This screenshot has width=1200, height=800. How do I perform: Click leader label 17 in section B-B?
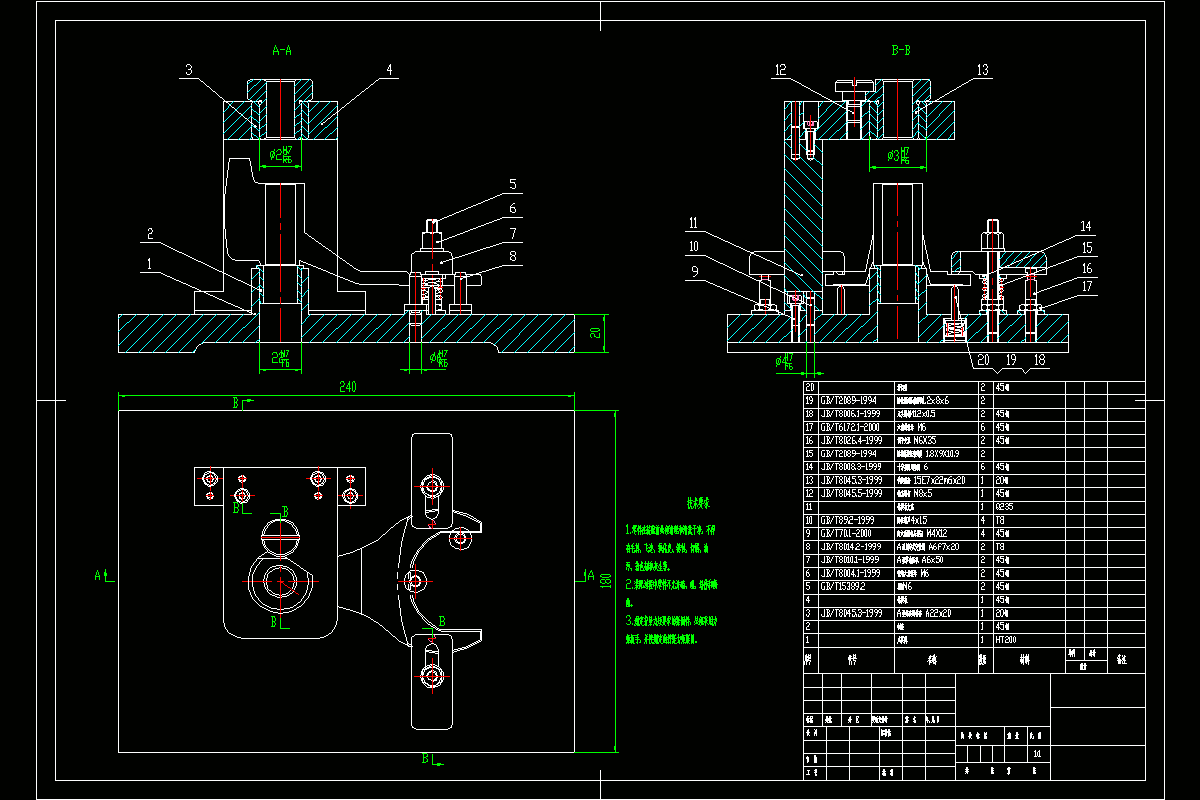(x=1086, y=289)
